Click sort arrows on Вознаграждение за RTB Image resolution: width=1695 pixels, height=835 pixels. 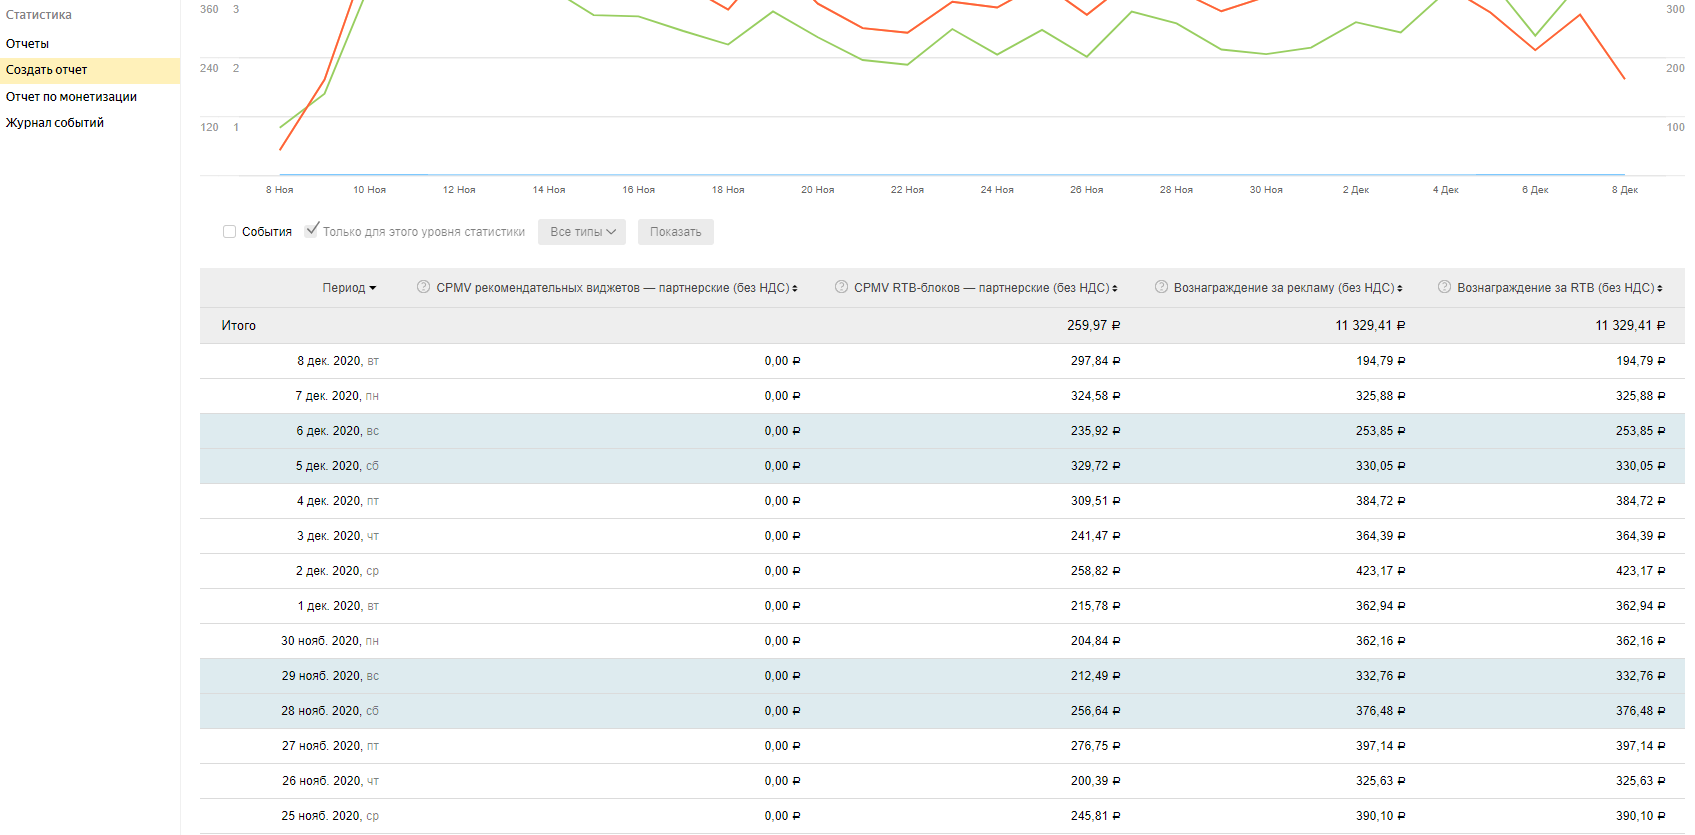(x=1660, y=289)
